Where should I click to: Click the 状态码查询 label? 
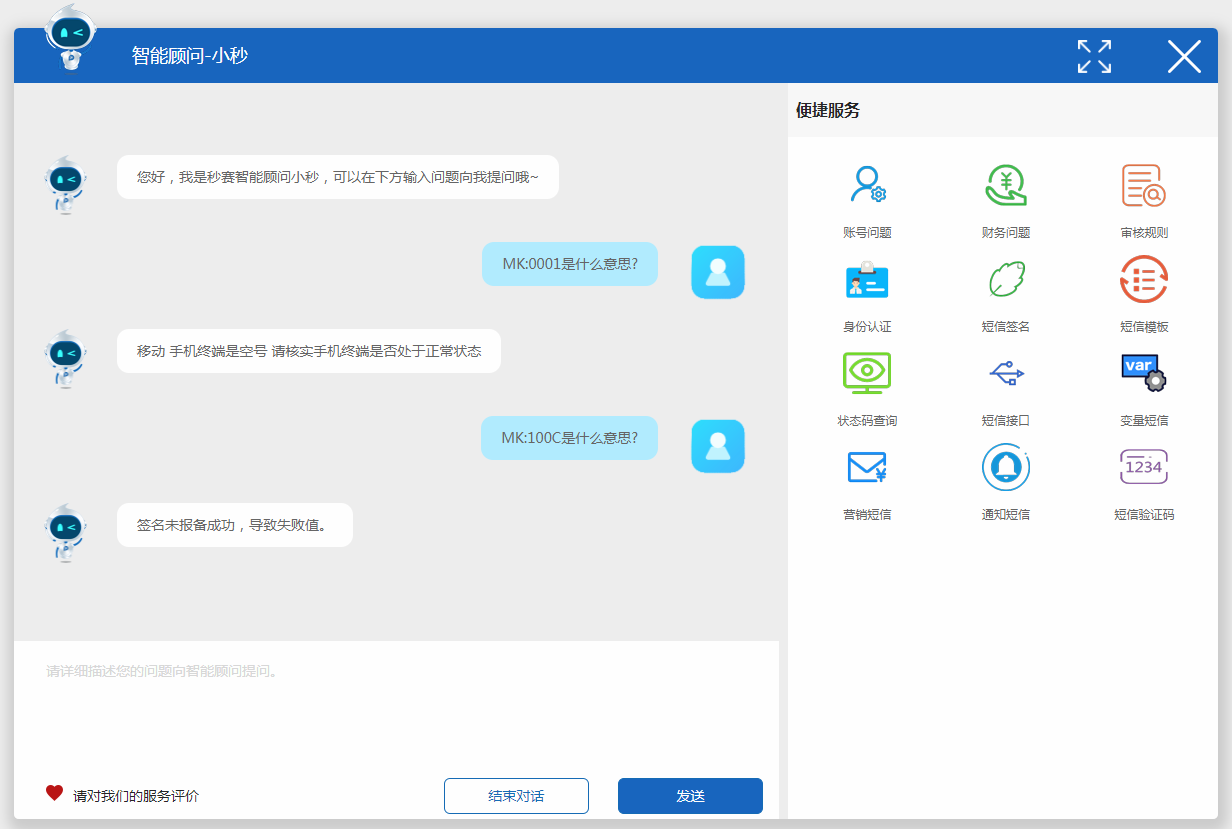tap(867, 420)
